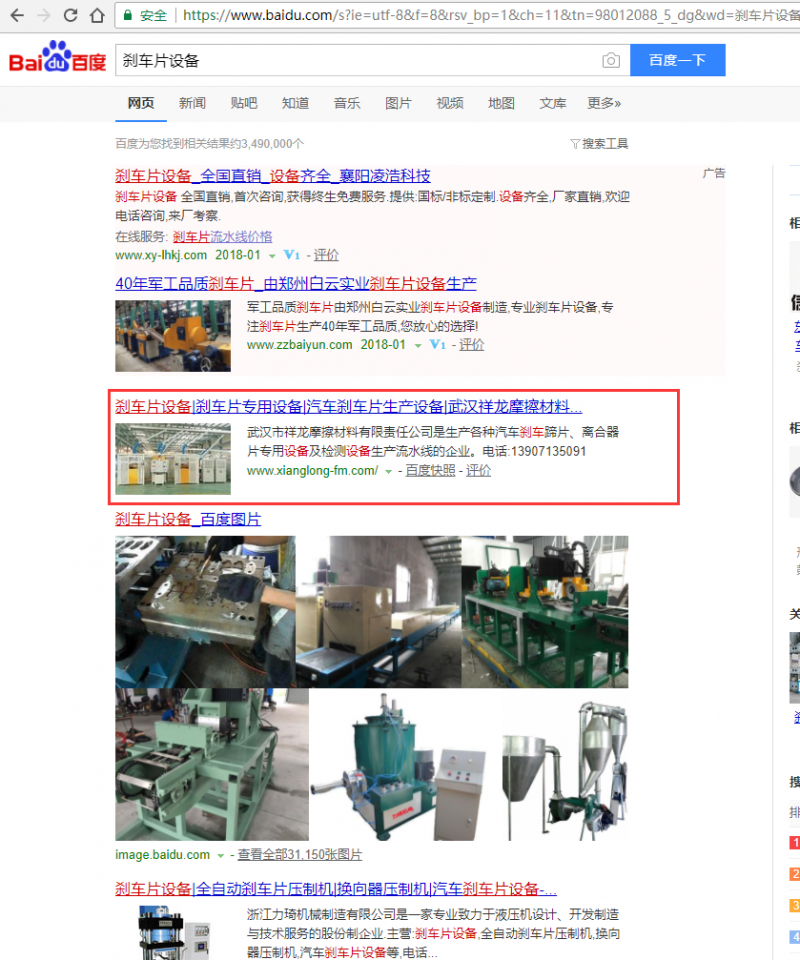
Task: Click the V1 badge on xy-lhkj.com result
Action: click(x=292, y=255)
